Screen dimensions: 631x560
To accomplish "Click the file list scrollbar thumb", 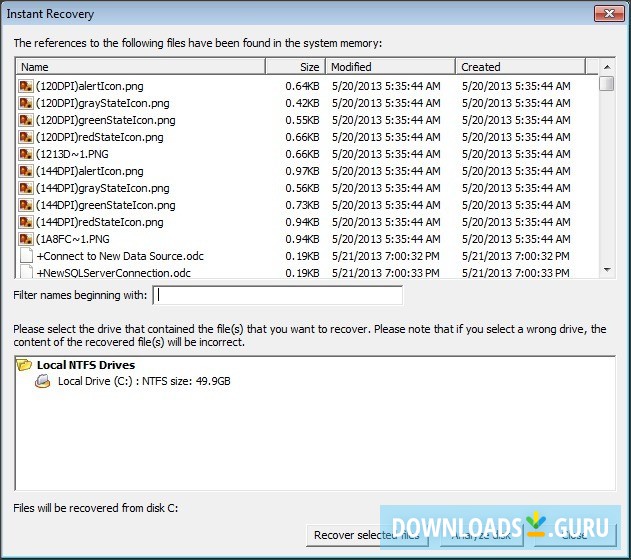I will [606, 84].
